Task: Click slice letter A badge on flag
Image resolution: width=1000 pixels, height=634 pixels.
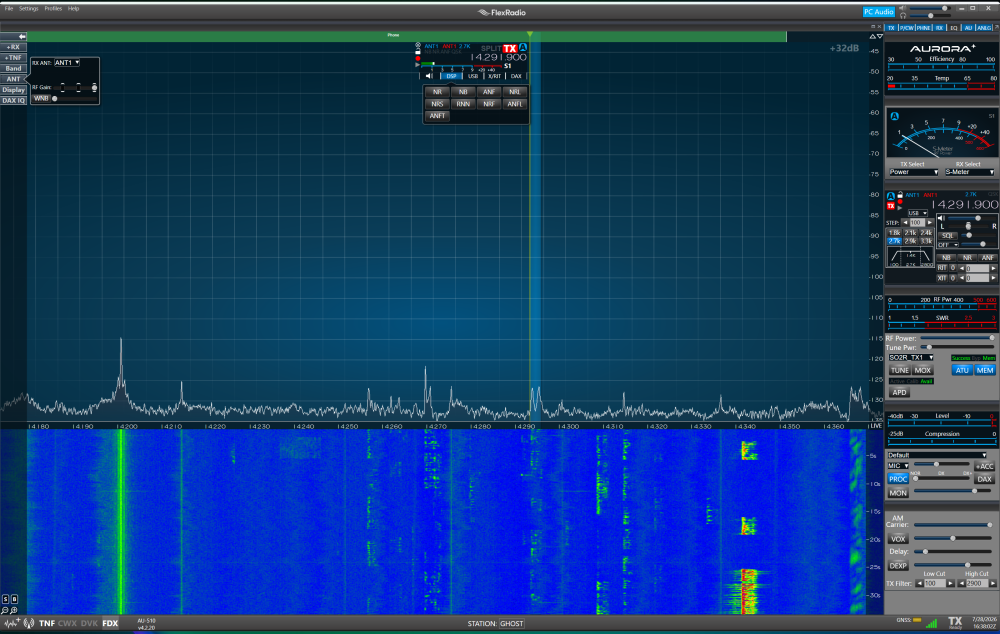Action: (523, 47)
